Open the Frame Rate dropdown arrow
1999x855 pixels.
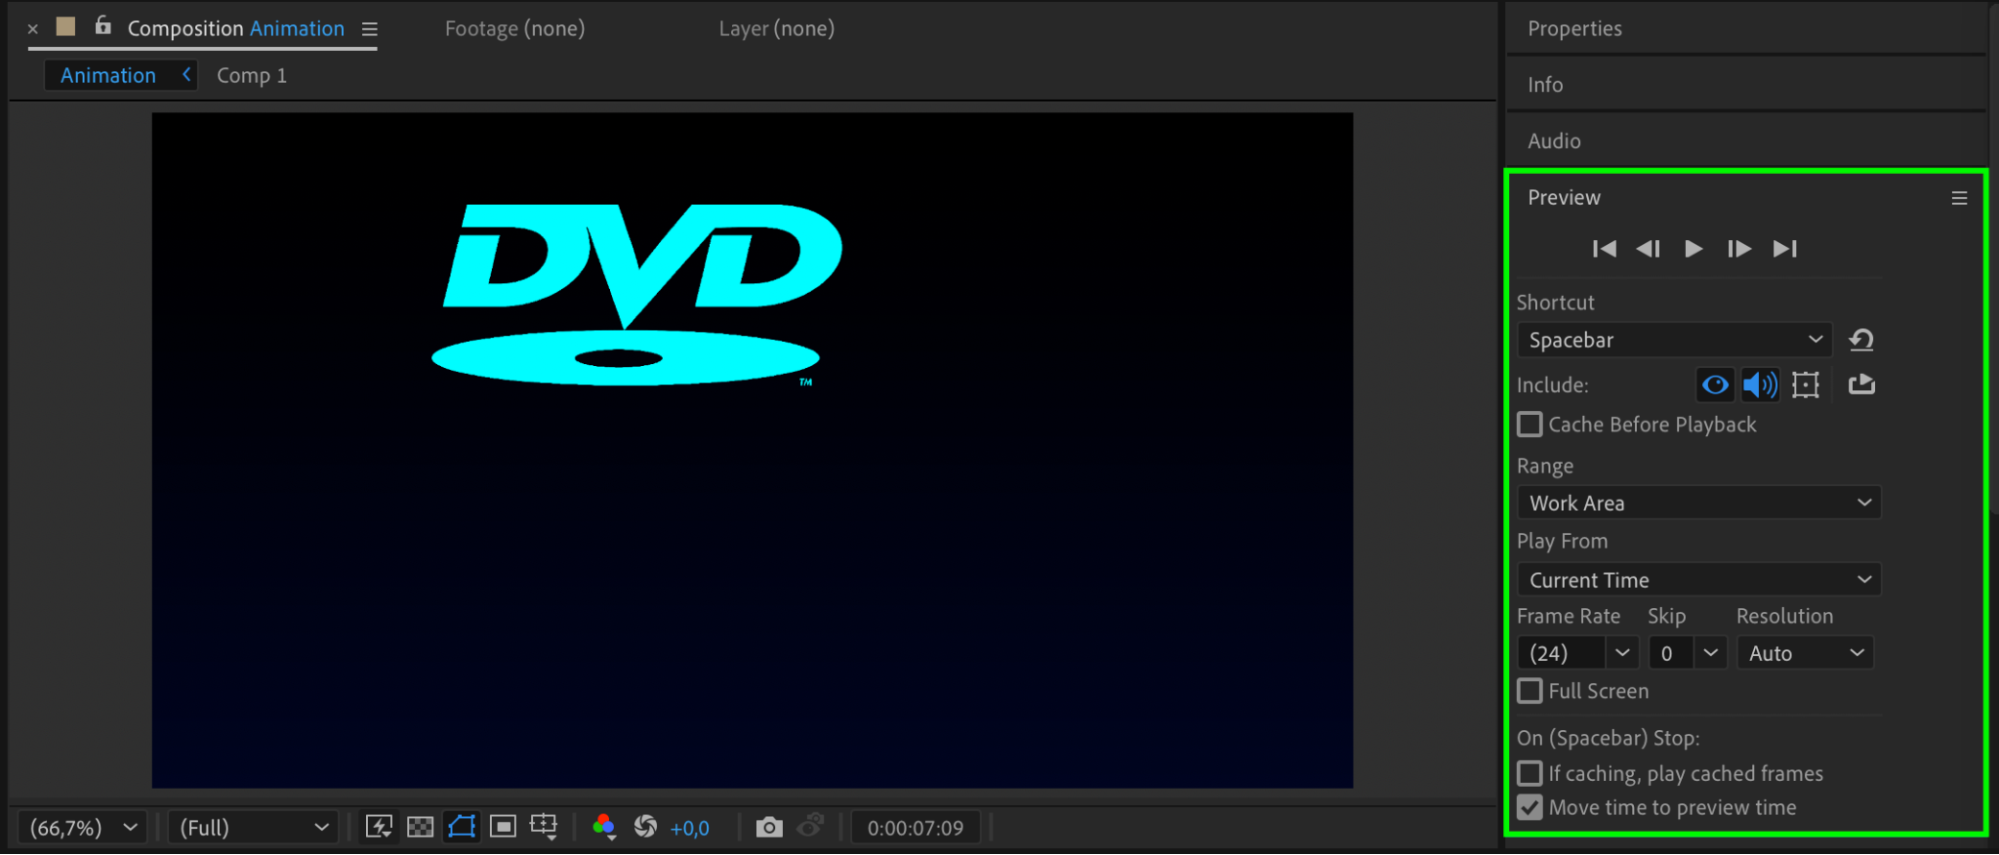tap(1622, 653)
